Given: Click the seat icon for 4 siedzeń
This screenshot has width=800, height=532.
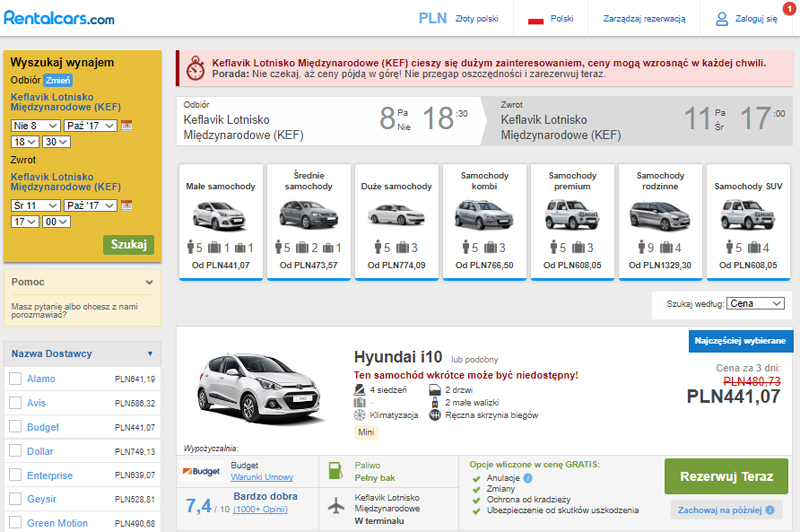Looking at the screenshot, I should (360, 390).
